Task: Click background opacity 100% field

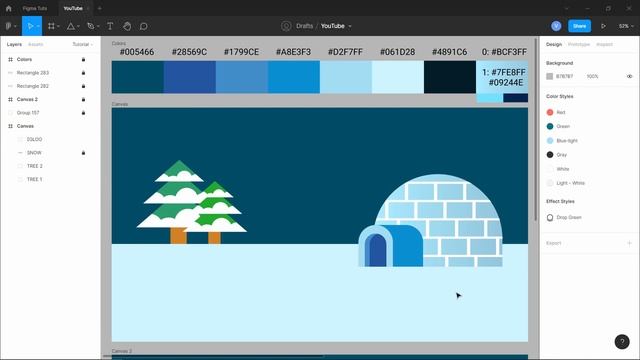Action: click(592, 76)
